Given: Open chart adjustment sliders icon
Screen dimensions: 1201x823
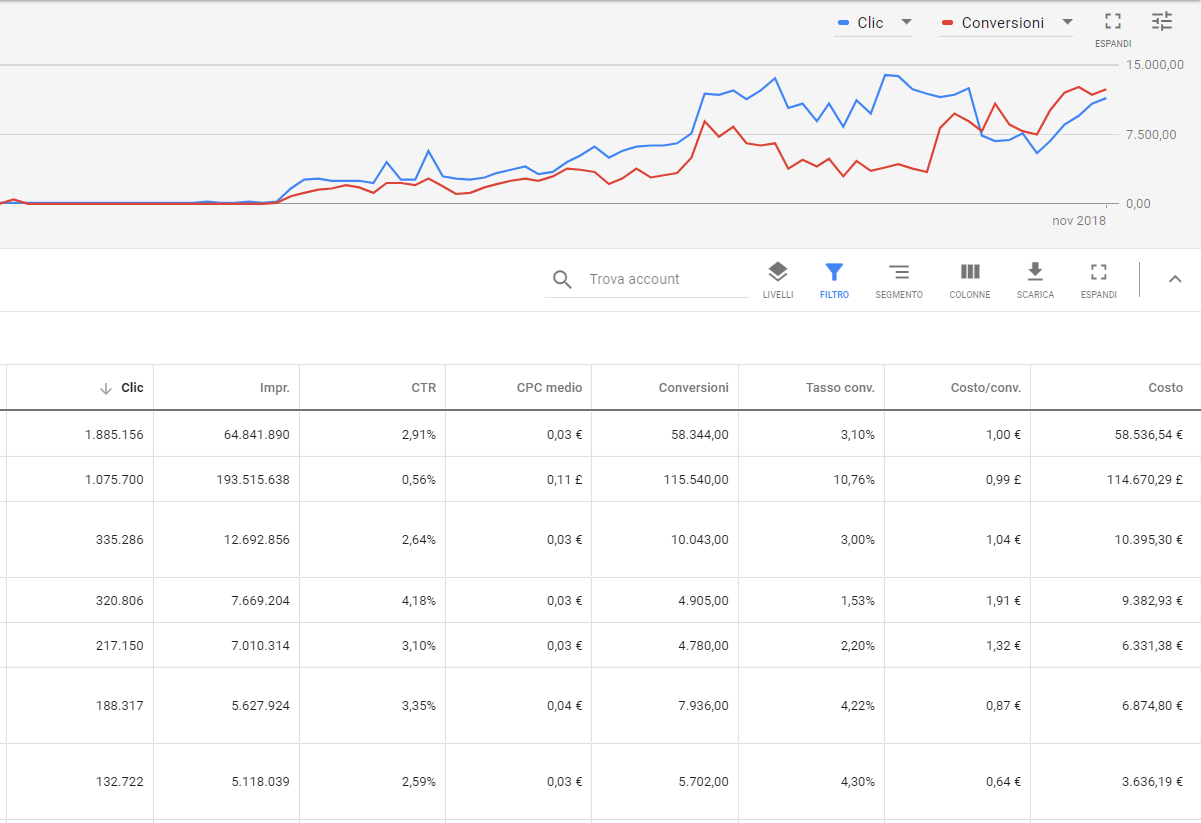Looking at the screenshot, I should point(1161,21).
